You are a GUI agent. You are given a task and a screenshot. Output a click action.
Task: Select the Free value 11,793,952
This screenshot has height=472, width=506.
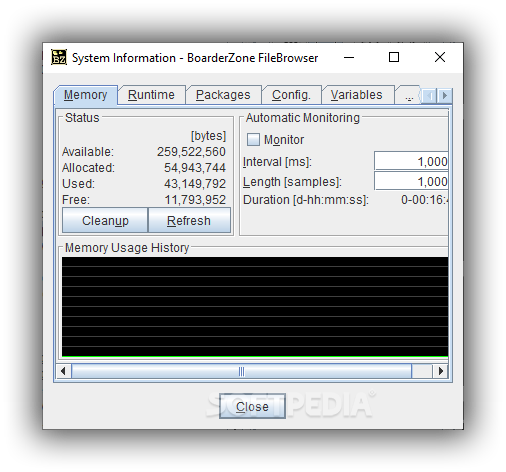tap(195, 200)
